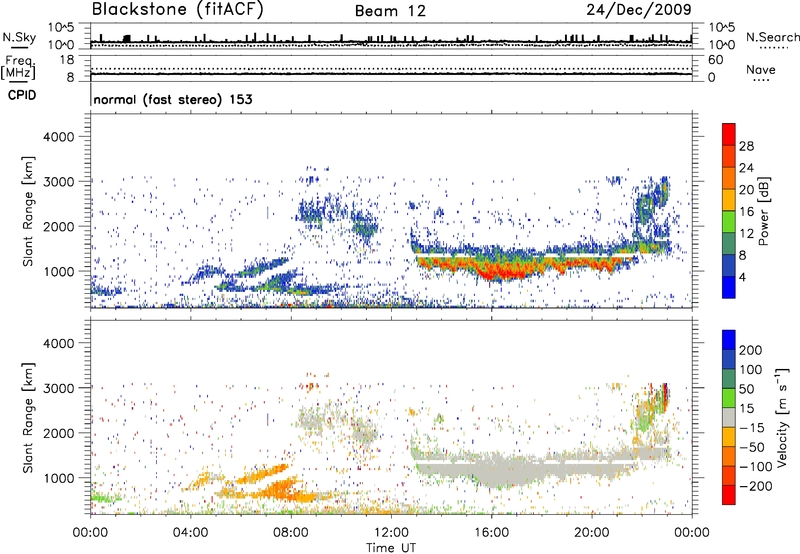Screen dimensions: 800x554
Task: Click the '−50' label on Velocity colorbar
Action: (x=752, y=448)
